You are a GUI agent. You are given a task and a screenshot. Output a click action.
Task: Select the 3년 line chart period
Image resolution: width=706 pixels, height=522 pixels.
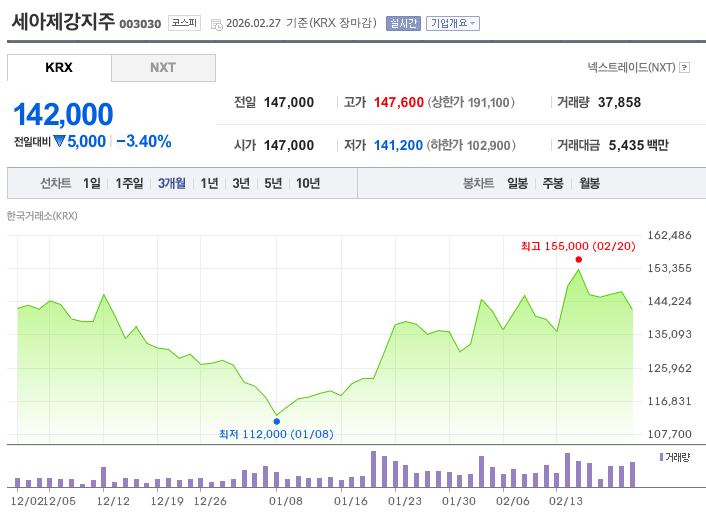click(241, 183)
